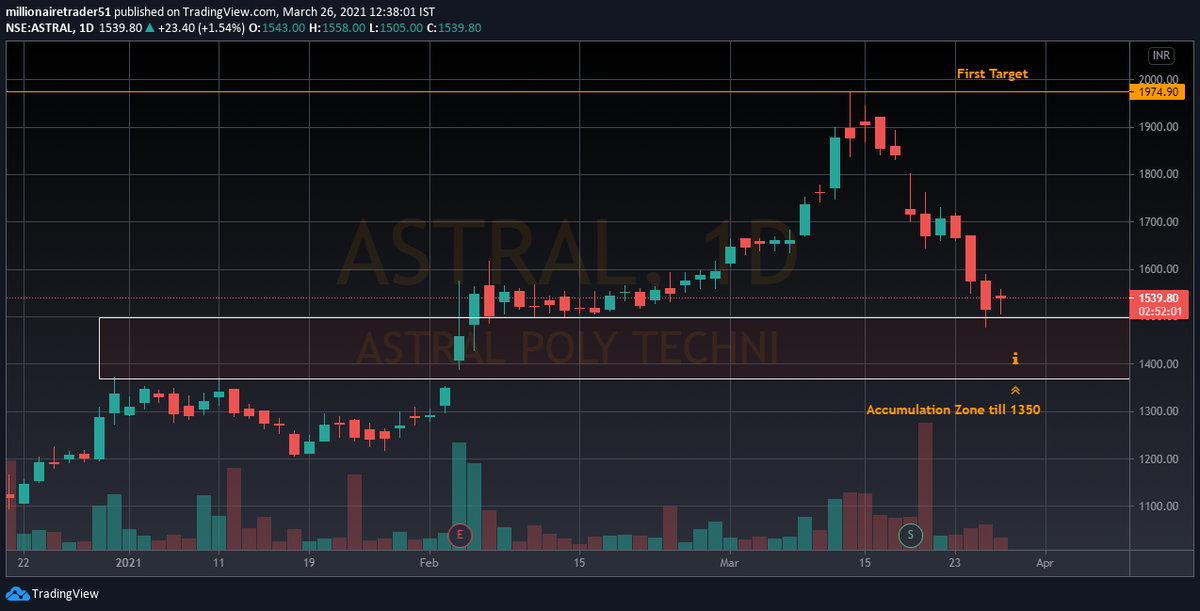Click the split 'S' marker icon
Image resolution: width=1200 pixels, height=611 pixels.
(910, 534)
